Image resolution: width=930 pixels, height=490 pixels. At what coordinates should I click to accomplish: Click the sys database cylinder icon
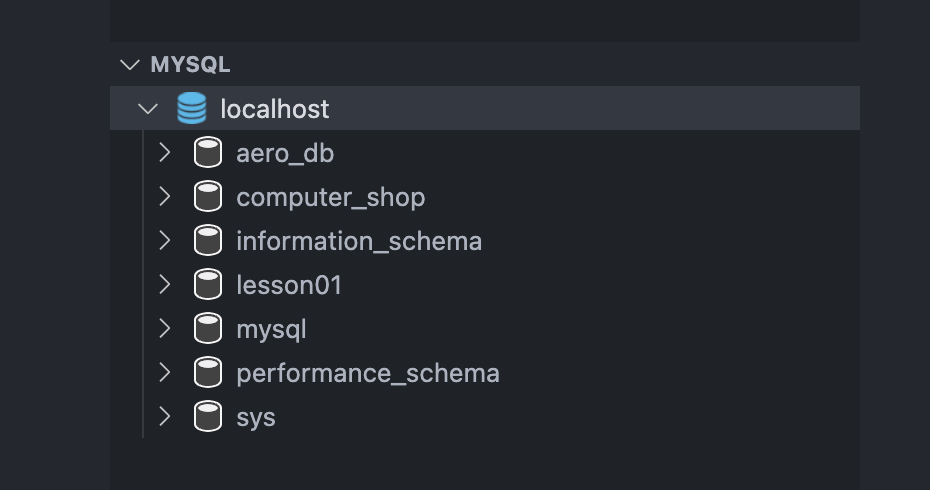point(207,417)
